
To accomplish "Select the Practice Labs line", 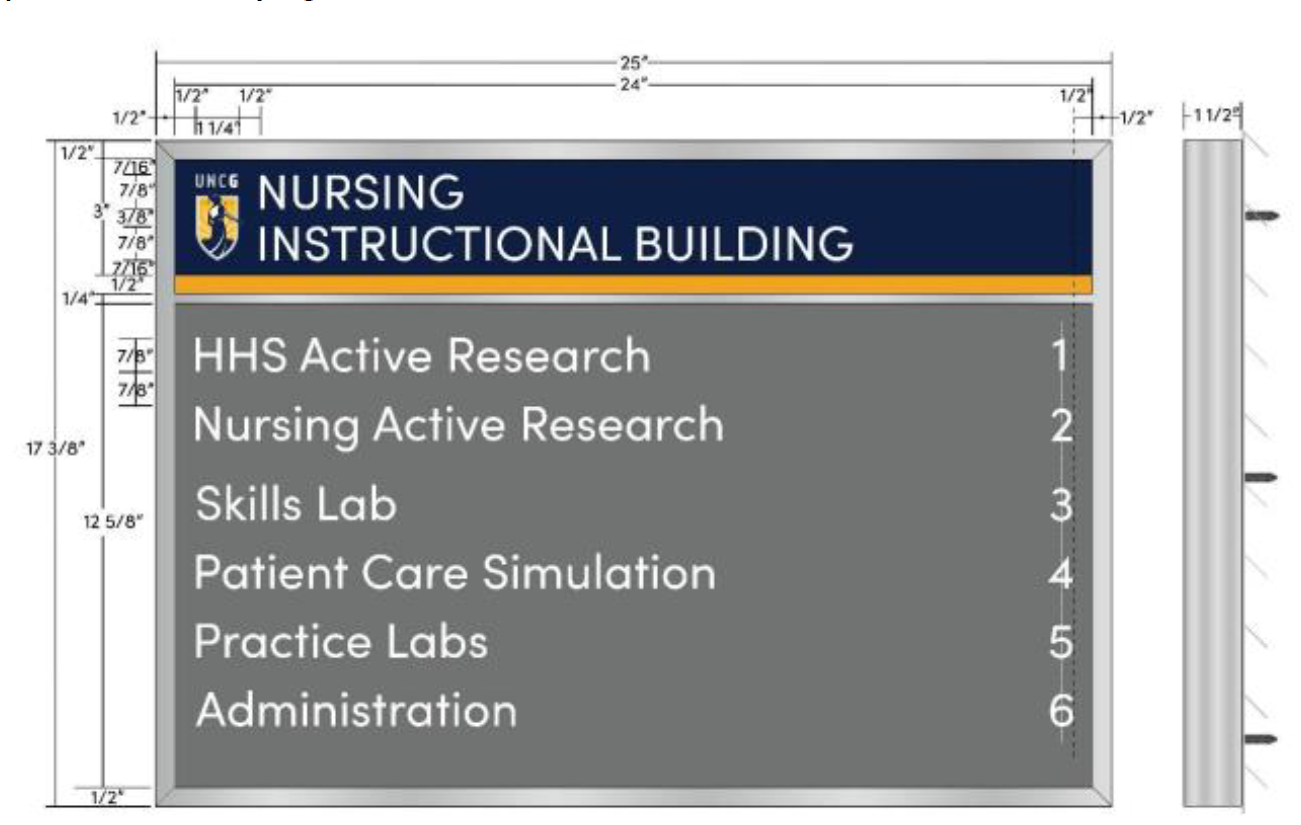I will [341, 641].
